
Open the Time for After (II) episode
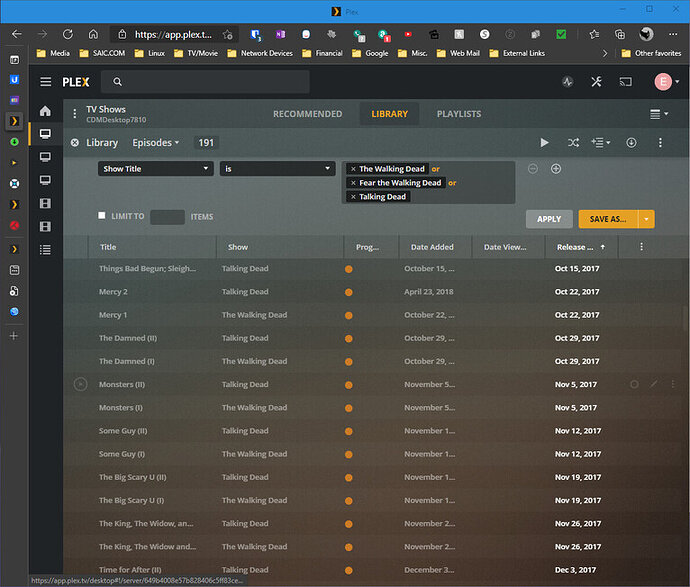click(130, 570)
